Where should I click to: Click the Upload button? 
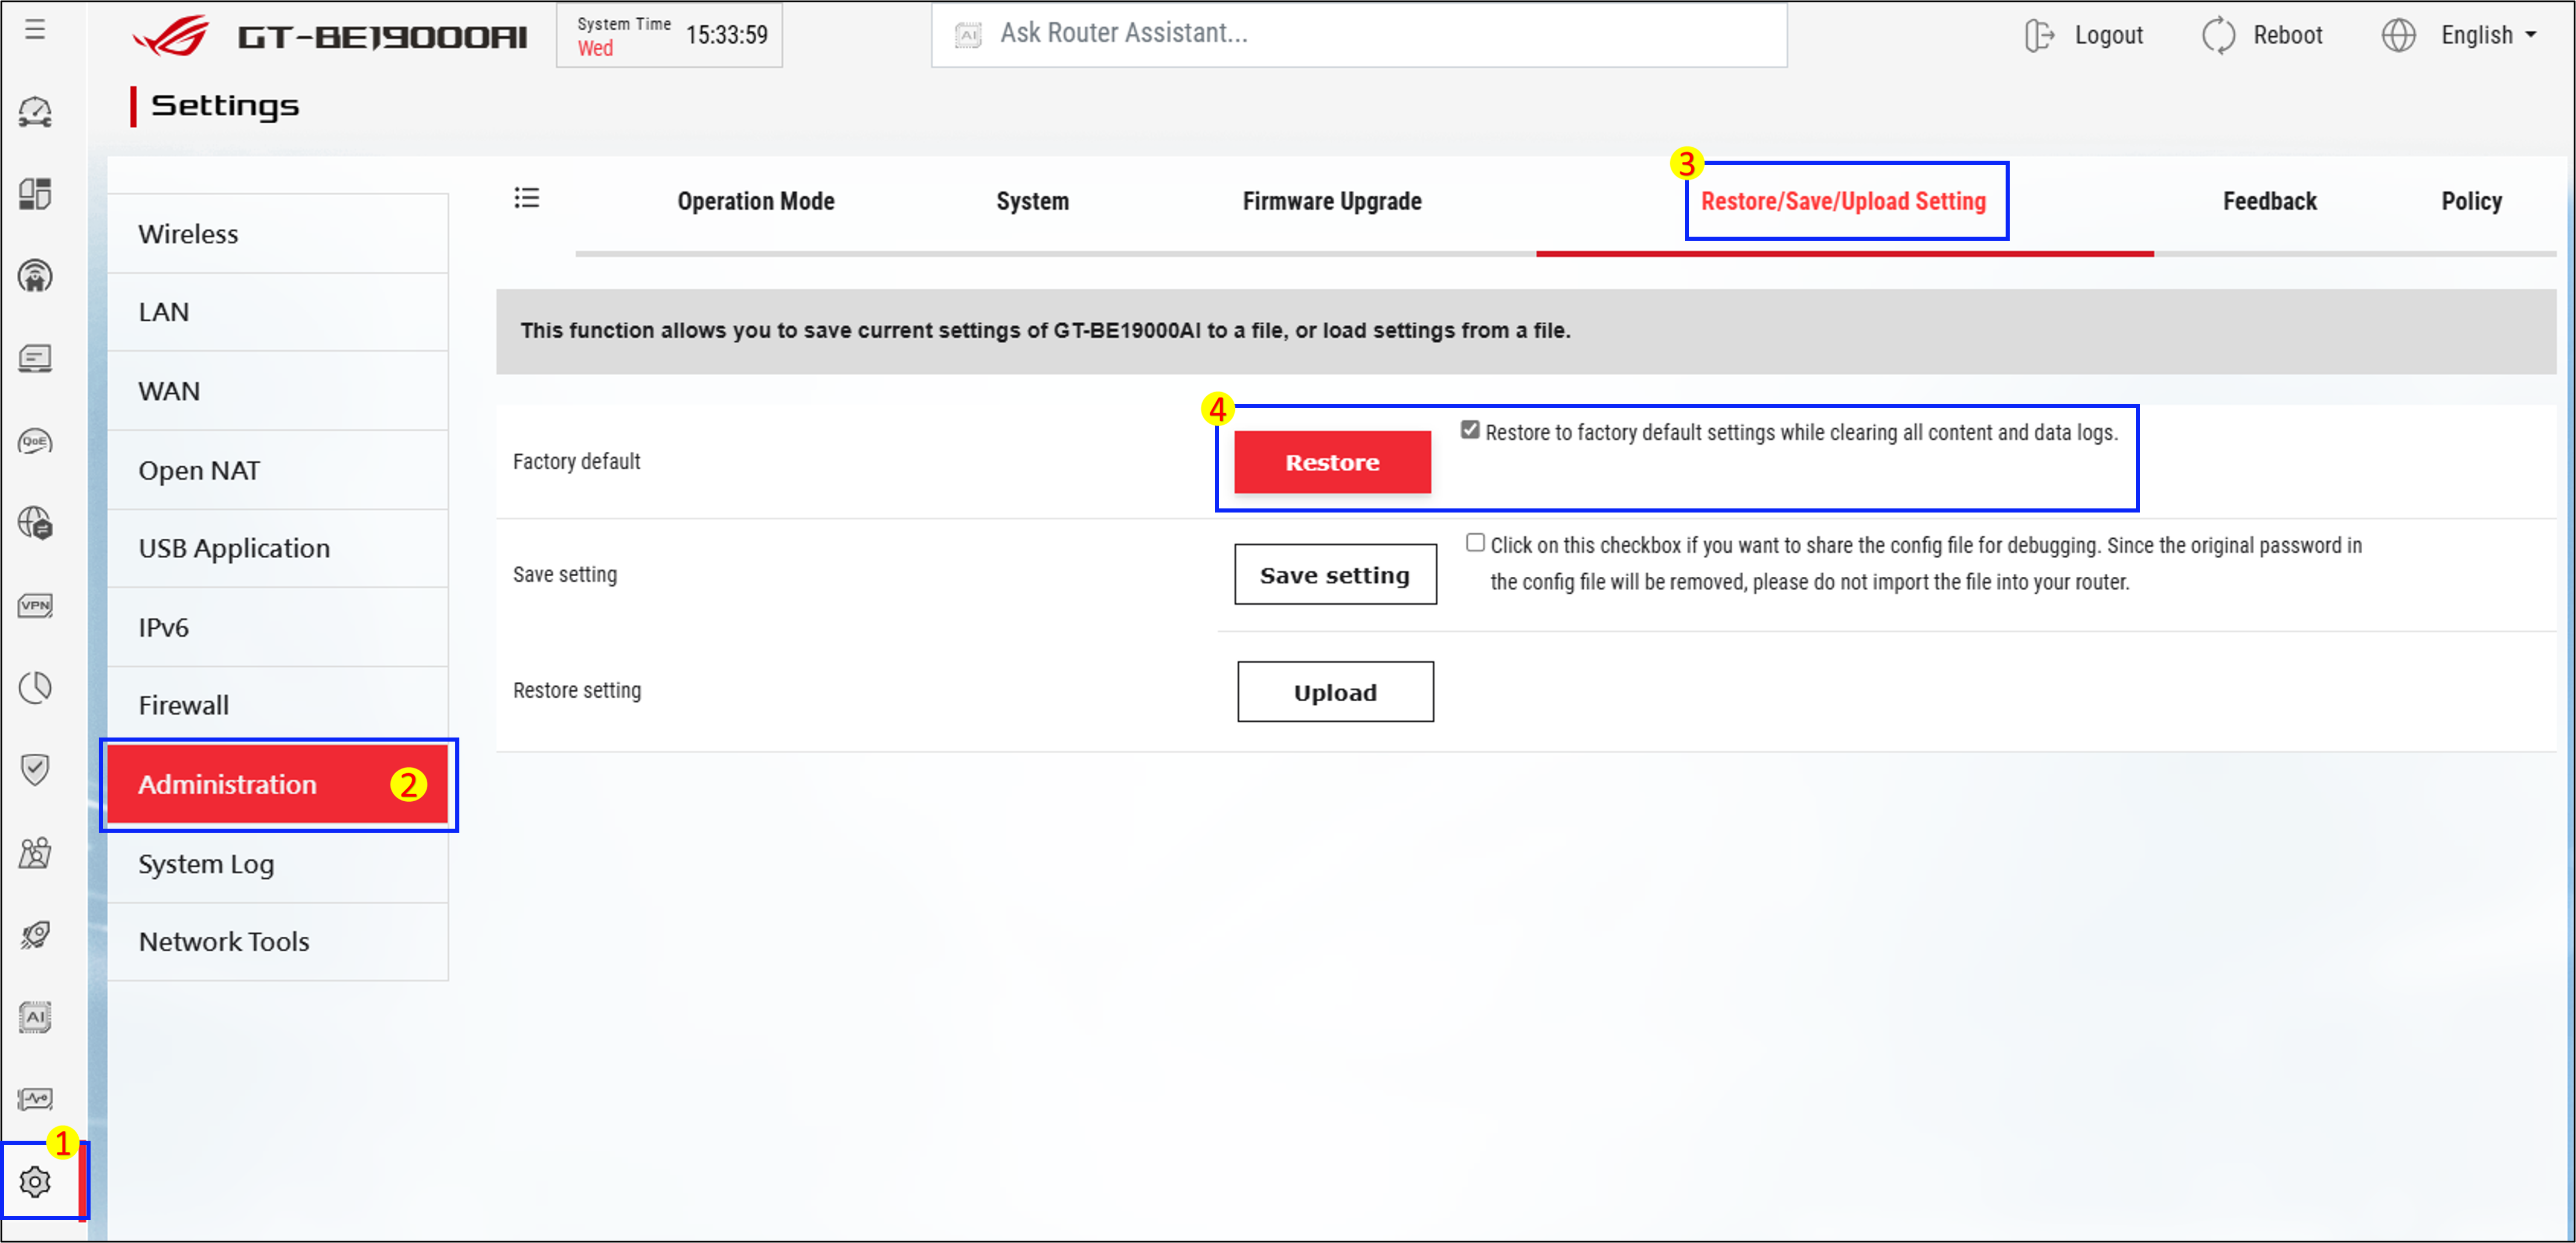[x=1334, y=692]
